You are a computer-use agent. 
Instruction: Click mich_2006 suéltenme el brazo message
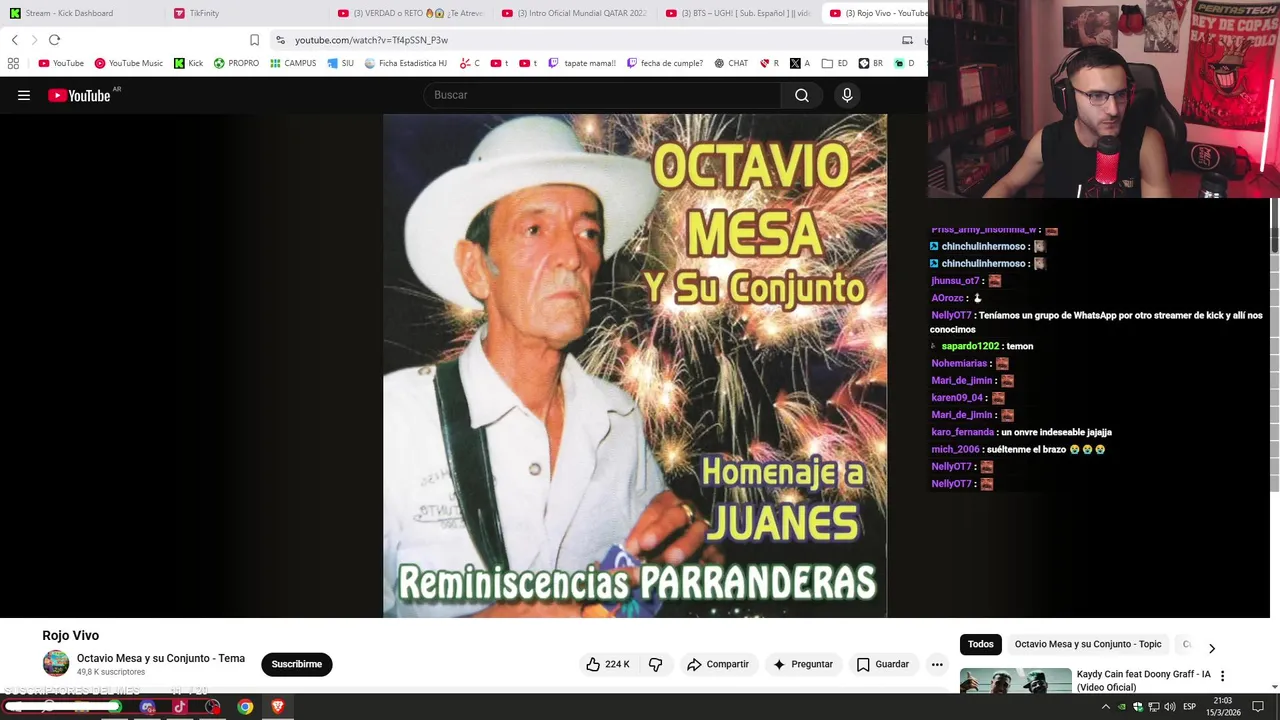pos(1018,449)
